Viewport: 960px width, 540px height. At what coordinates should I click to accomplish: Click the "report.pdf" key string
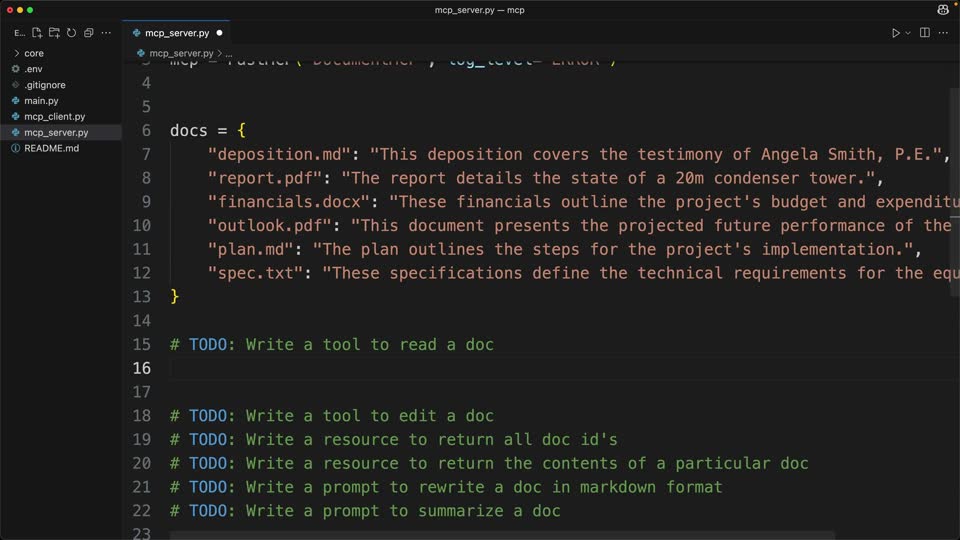[x=264, y=178]
